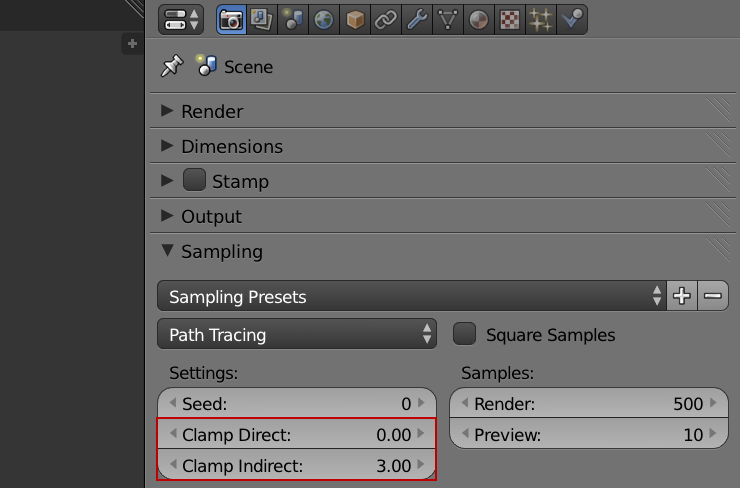Open the editor type selector button

coord(181,20)
